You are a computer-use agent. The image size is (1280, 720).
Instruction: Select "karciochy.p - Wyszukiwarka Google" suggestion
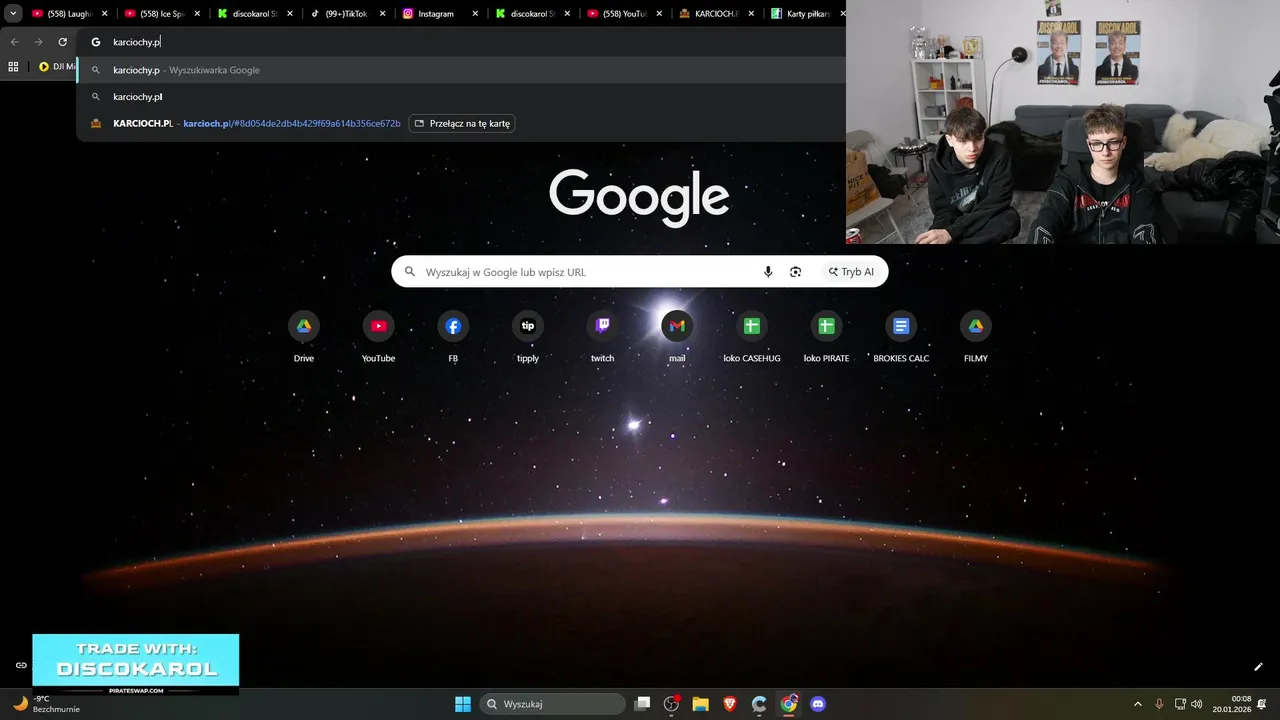(461, 70)
